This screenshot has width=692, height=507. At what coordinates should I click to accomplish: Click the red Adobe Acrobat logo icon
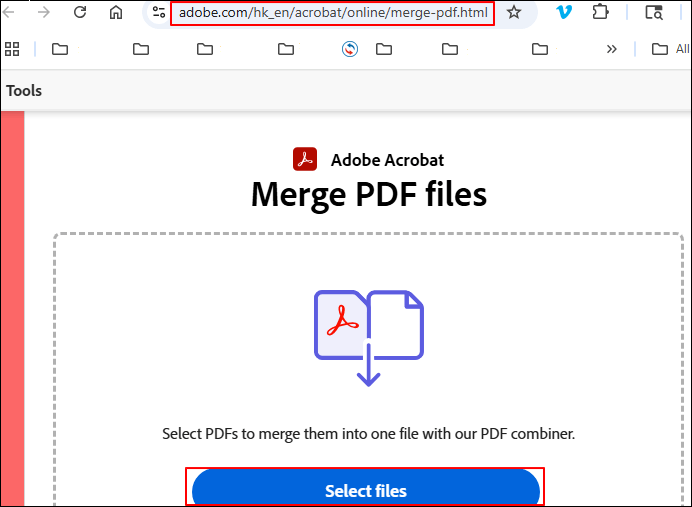click(x=305, y=159)
